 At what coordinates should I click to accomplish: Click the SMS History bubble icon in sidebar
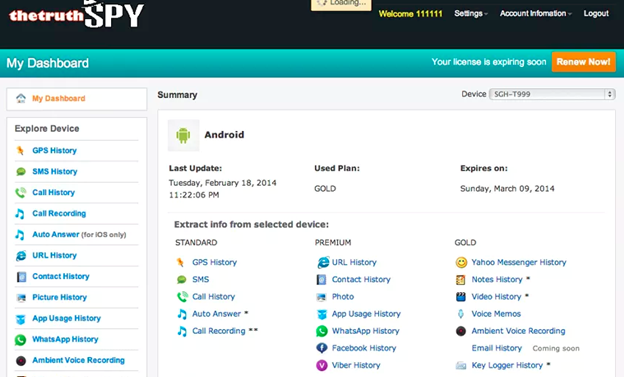pyautogui.click(x=21, y=172)
